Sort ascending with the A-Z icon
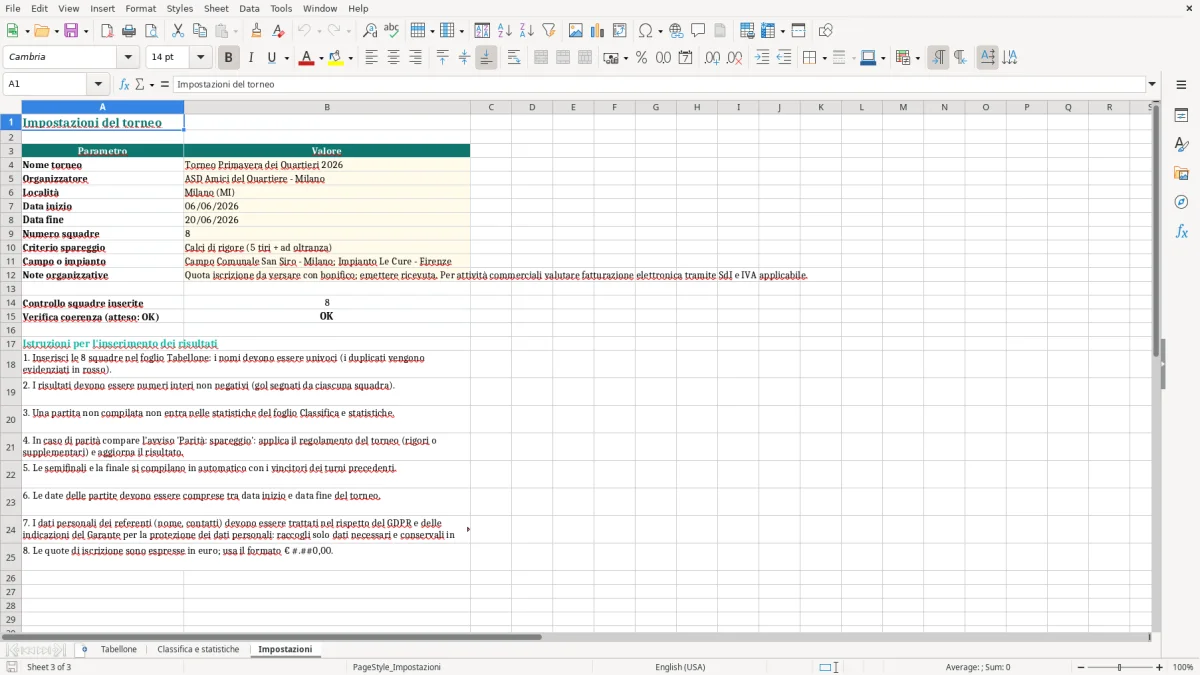The height and width of the screenshot is (675, 1200). (x=505, y=31)
